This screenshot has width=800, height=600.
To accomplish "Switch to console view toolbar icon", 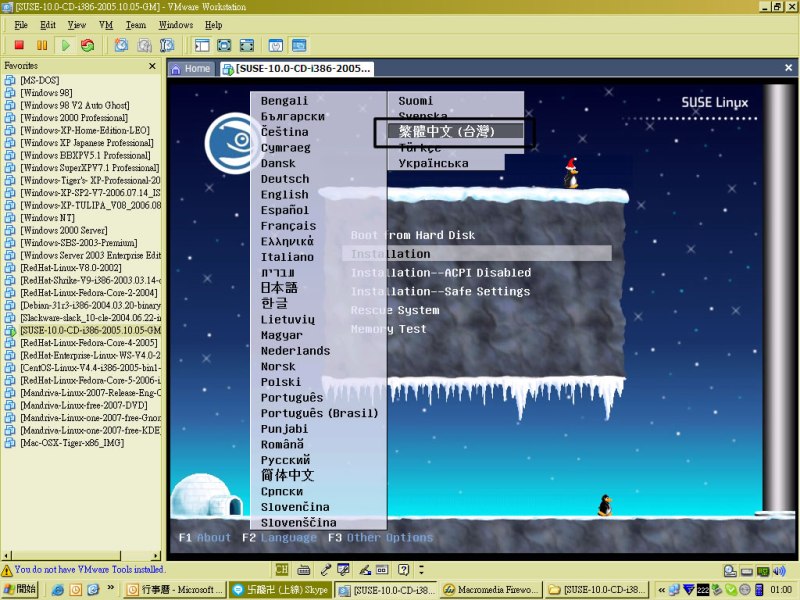I will (299, 45).
